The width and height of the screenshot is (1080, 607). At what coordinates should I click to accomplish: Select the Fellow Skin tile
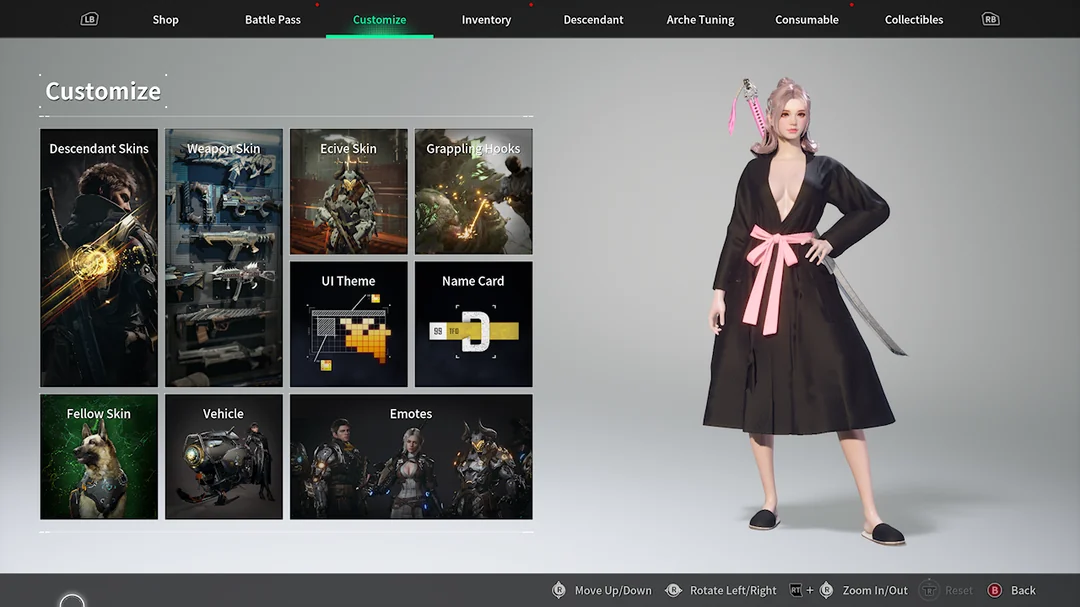coord(99,457)
